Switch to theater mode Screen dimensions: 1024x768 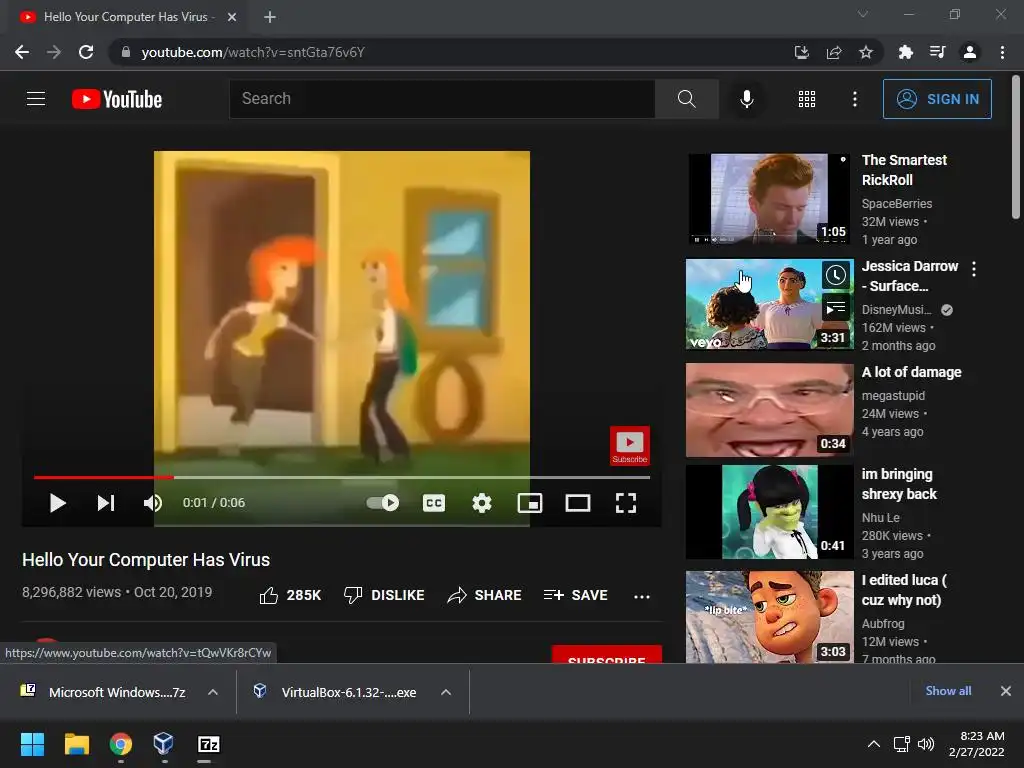point(578,503)
